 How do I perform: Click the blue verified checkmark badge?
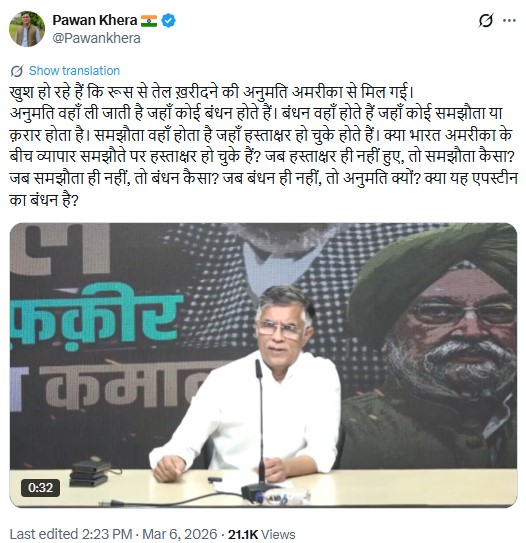coord(169,20)
